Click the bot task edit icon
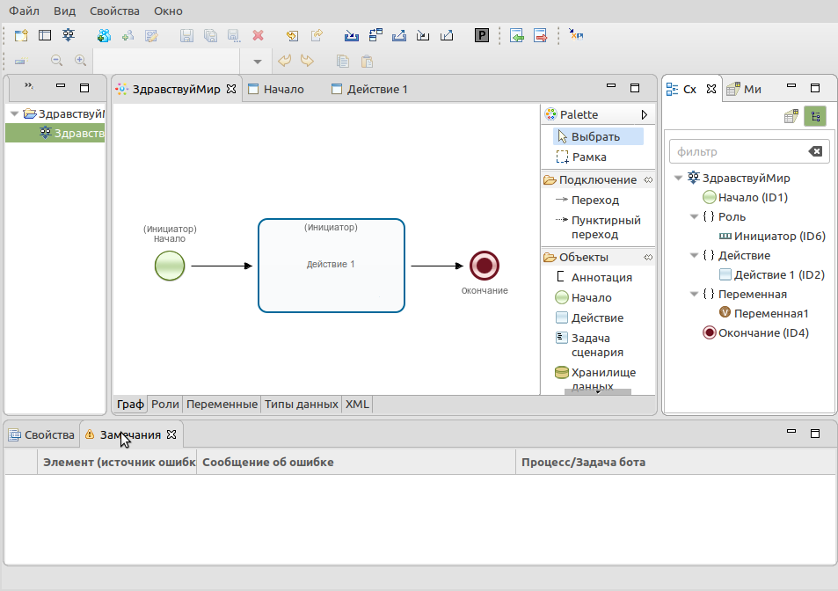Screen dimensions: 838x591 click(x=151, y=36)
